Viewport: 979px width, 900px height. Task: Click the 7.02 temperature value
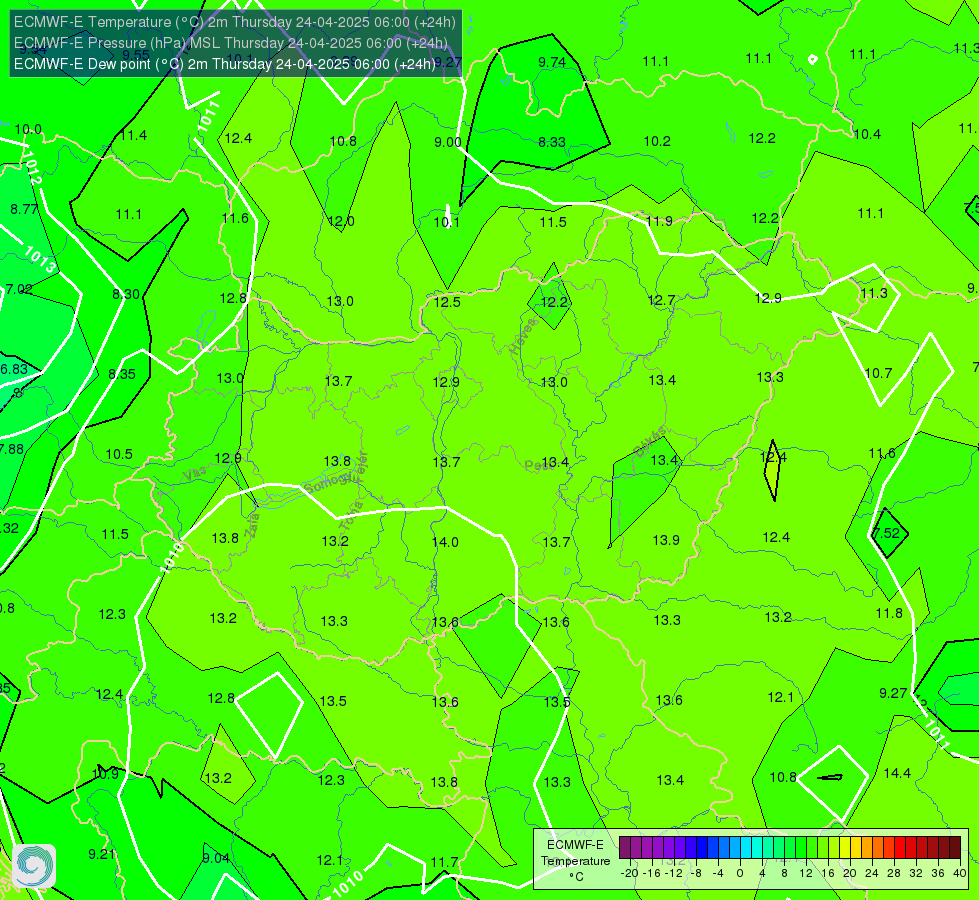click(x=19, y=289)
